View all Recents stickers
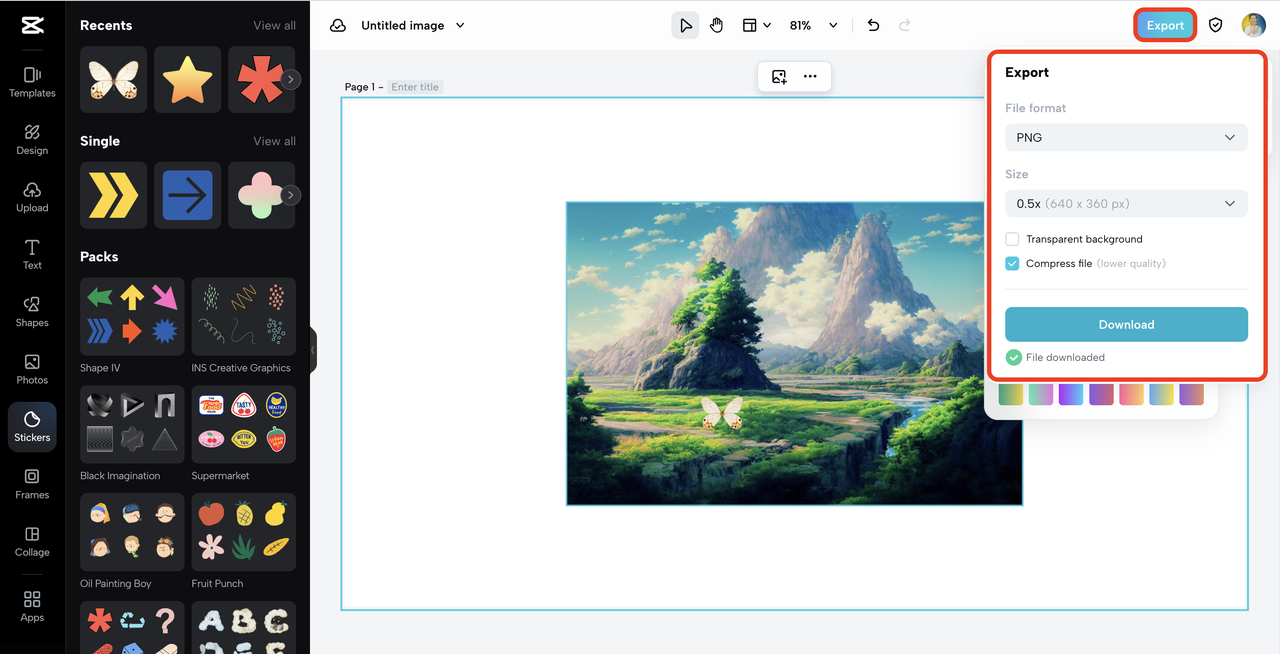The height and width of the screenshot is (654, 1280). pyautogui.click(x=274, y=25)
